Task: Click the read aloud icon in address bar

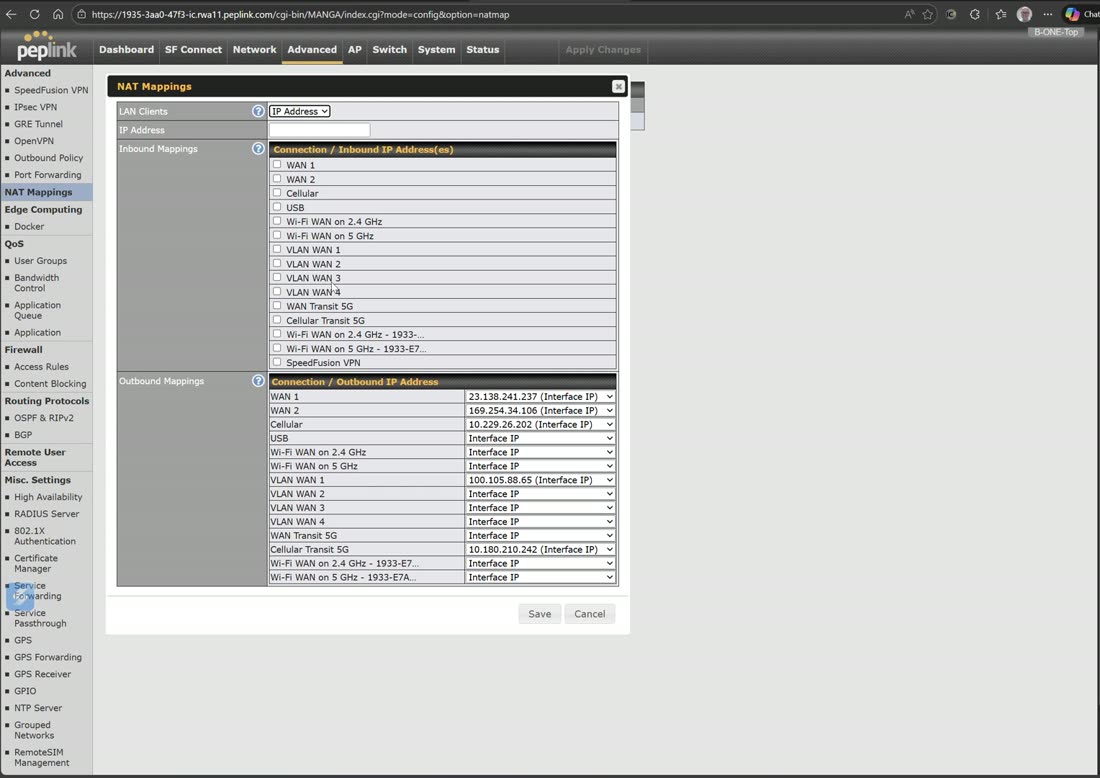Action: 909,14
